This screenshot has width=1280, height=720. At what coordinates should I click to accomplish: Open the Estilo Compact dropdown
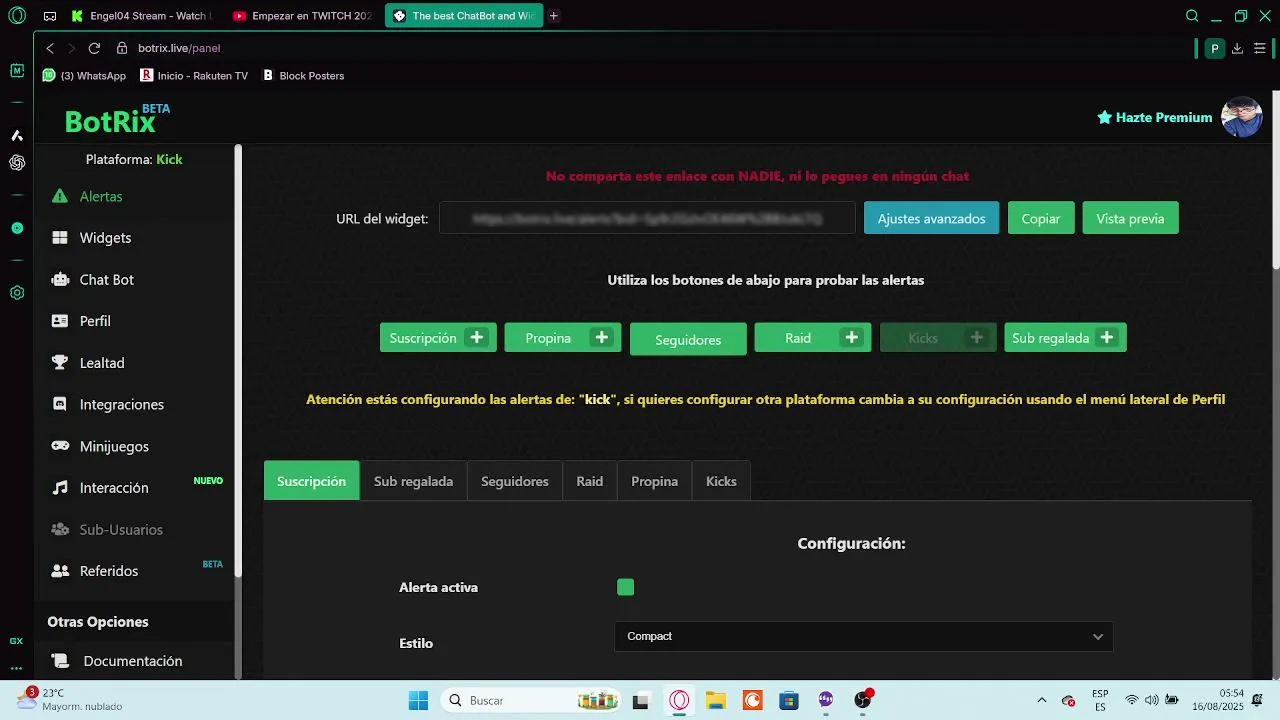863,636
